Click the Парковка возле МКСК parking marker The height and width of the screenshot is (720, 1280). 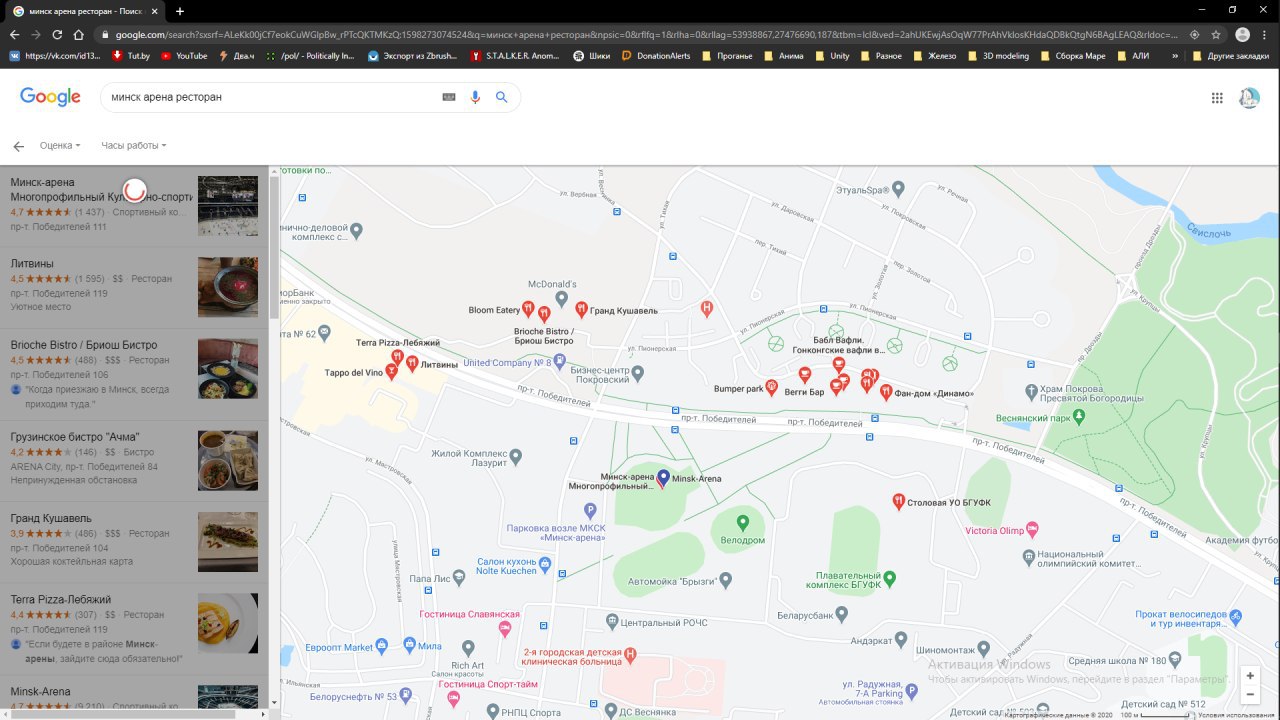(x=590, y=511)
